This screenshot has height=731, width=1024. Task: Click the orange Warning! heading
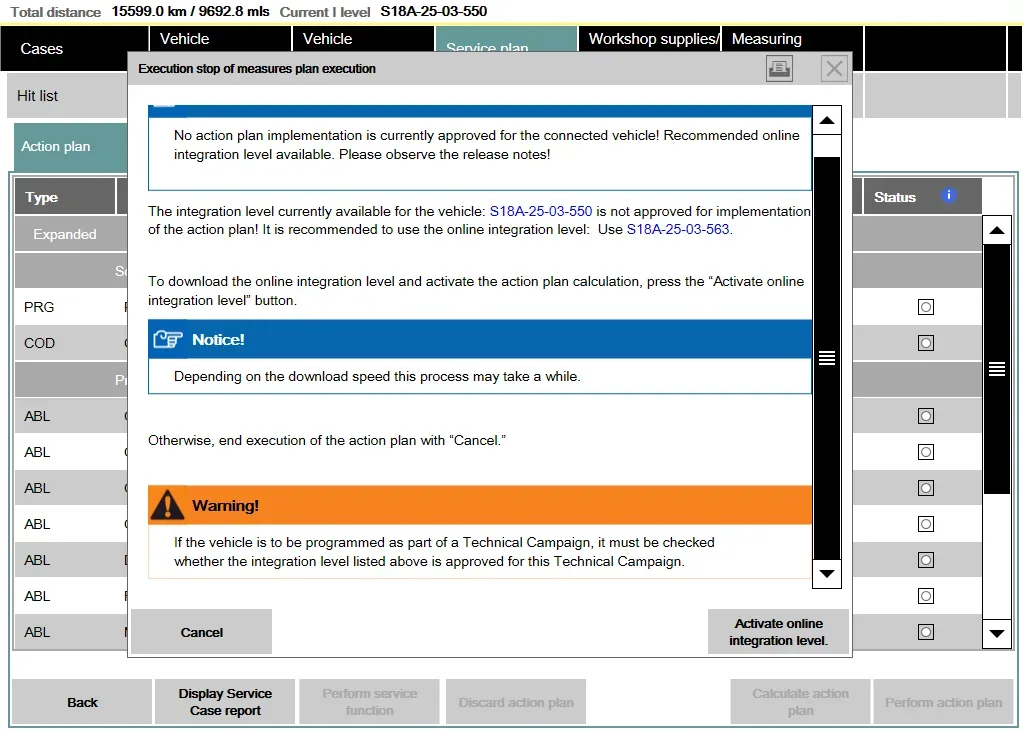point(225,506)
